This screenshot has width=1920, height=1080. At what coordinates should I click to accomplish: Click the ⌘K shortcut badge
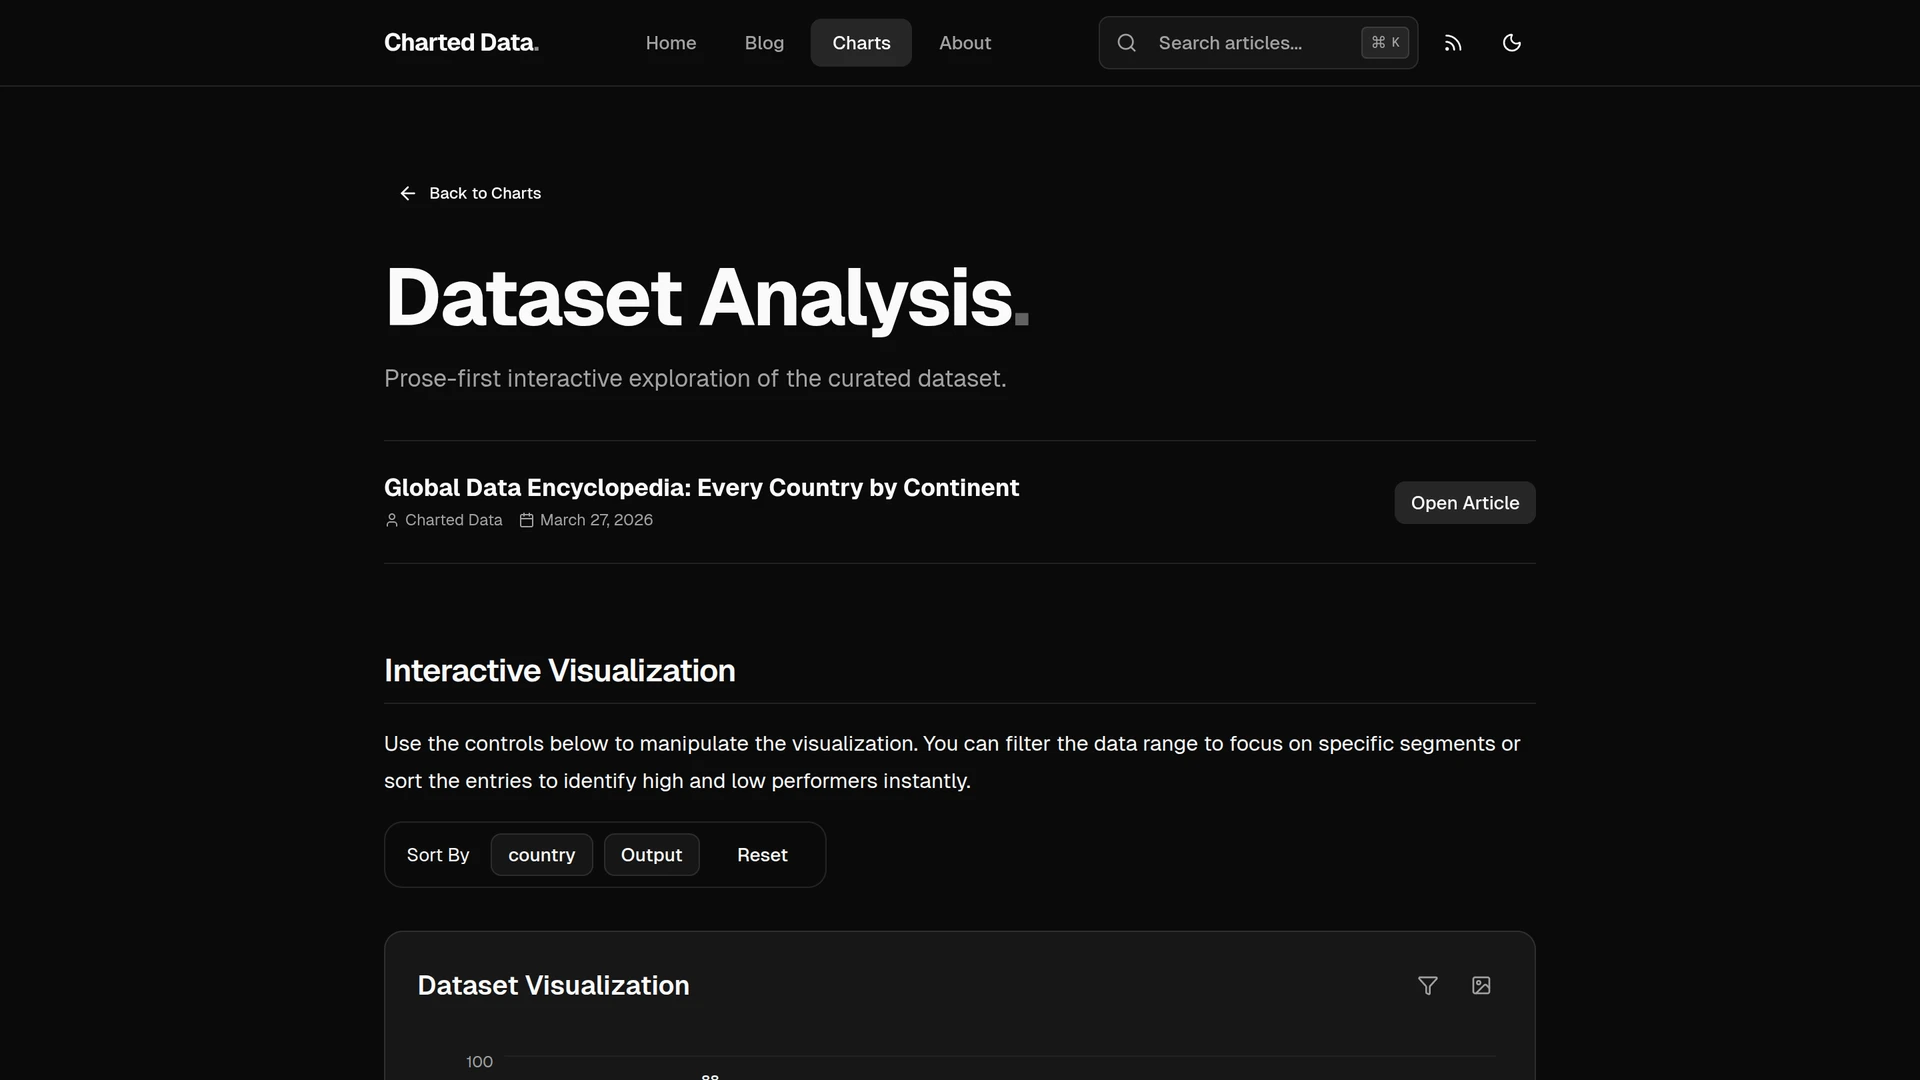pyautogui.click(x=1385, y=43)
